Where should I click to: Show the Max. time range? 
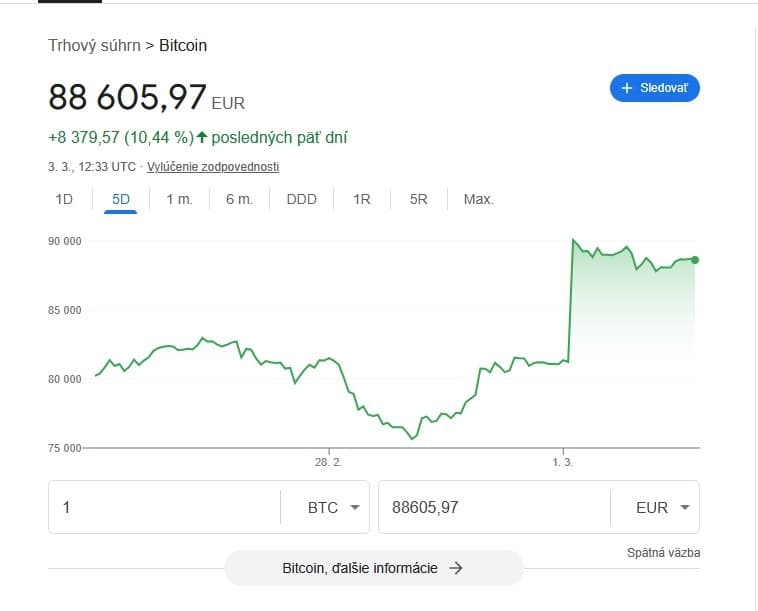click(478, 199)
